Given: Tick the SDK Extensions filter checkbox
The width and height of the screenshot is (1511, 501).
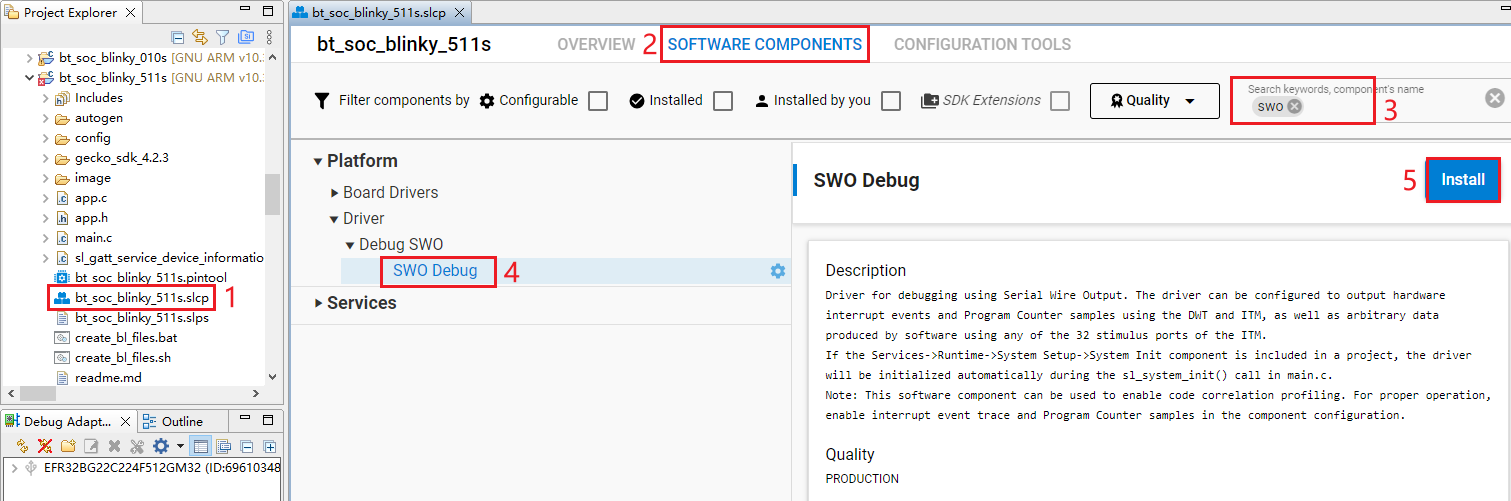Looking at the screenshot, I should tap(1060, 101).
